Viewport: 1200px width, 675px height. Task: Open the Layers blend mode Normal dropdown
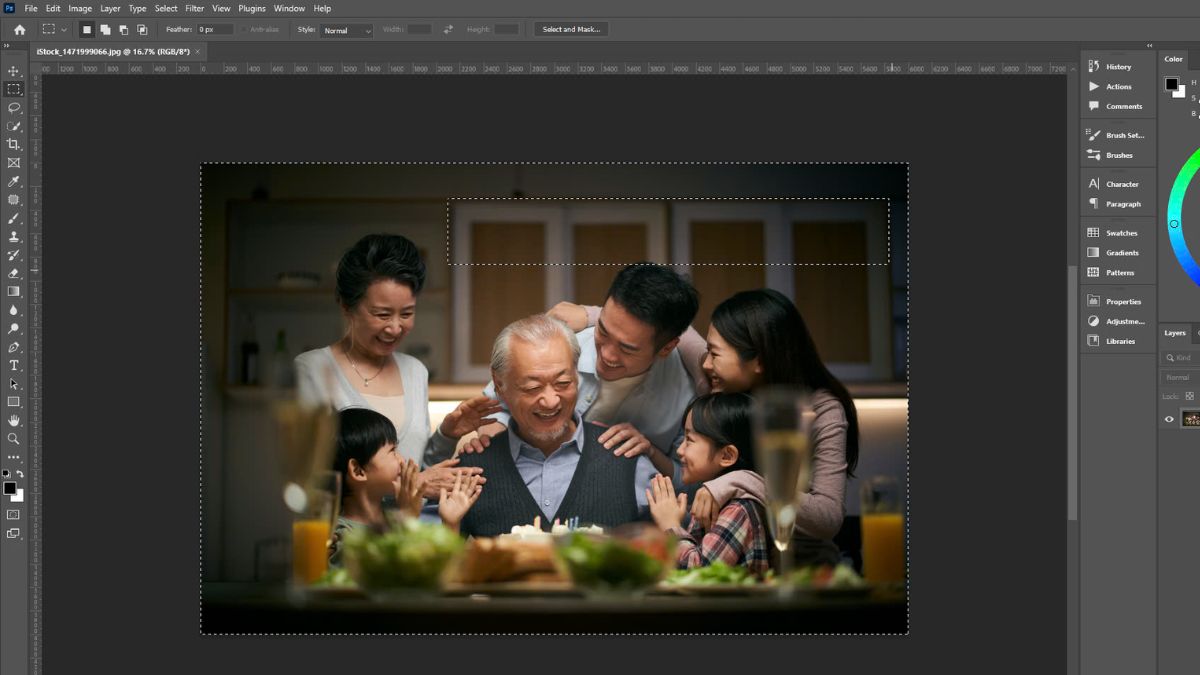(x=1180, y=377)
